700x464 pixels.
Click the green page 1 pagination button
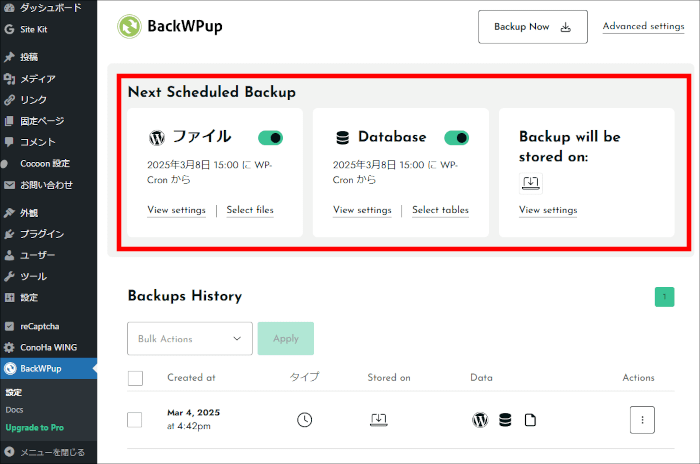pos(664,297)
